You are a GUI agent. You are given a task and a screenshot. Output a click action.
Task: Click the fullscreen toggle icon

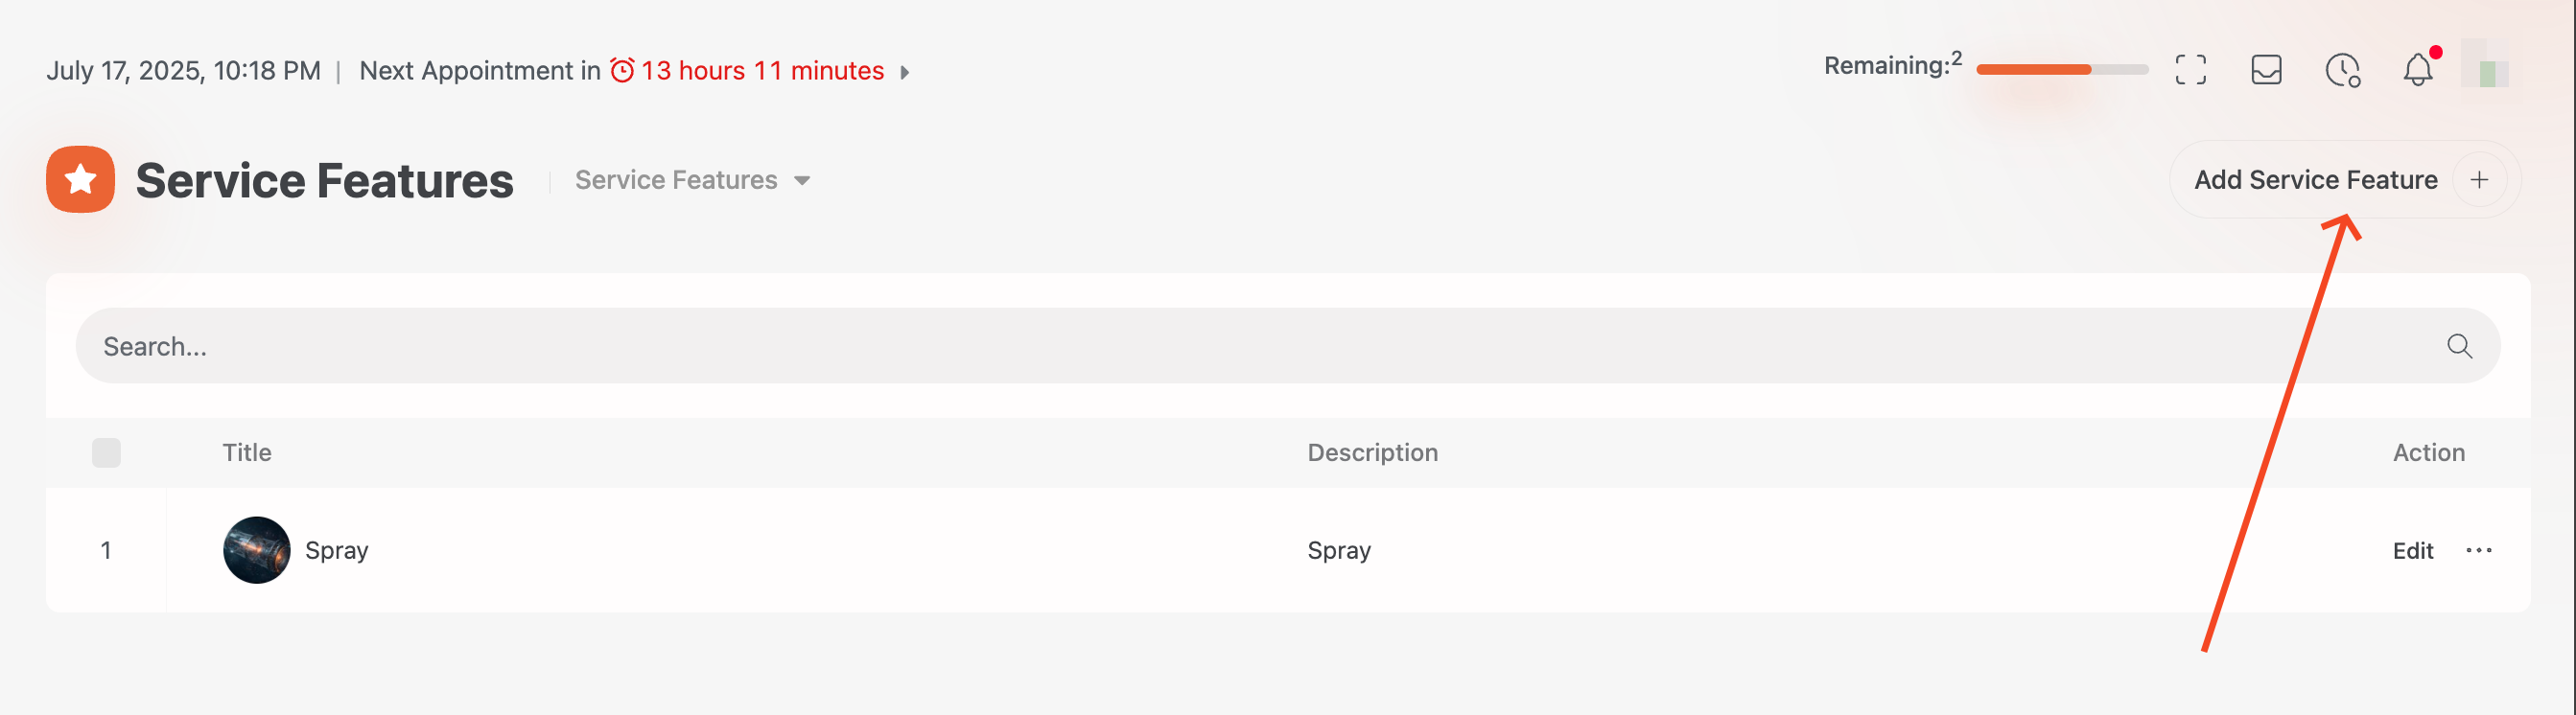(2190, 70)
